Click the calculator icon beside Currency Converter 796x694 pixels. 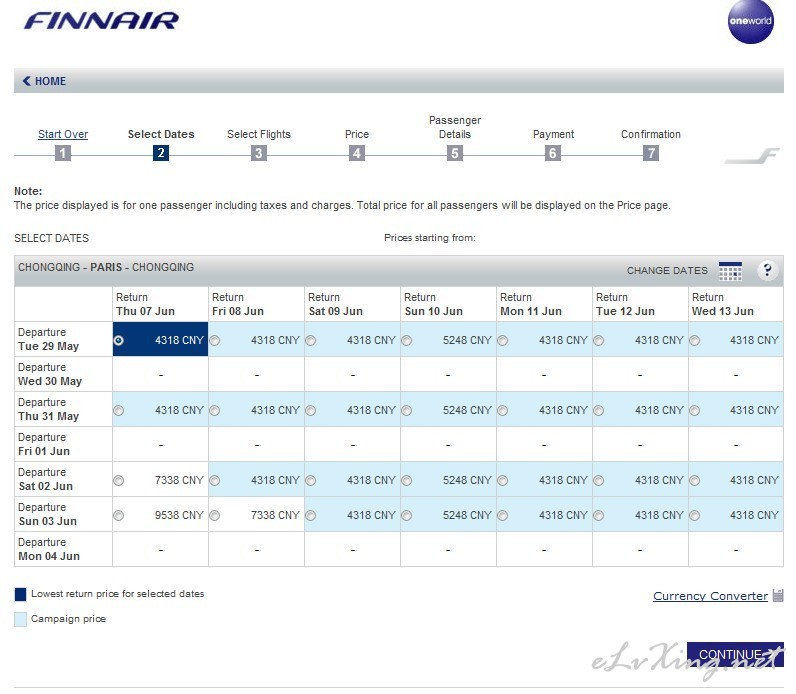[x=778, y=596]
